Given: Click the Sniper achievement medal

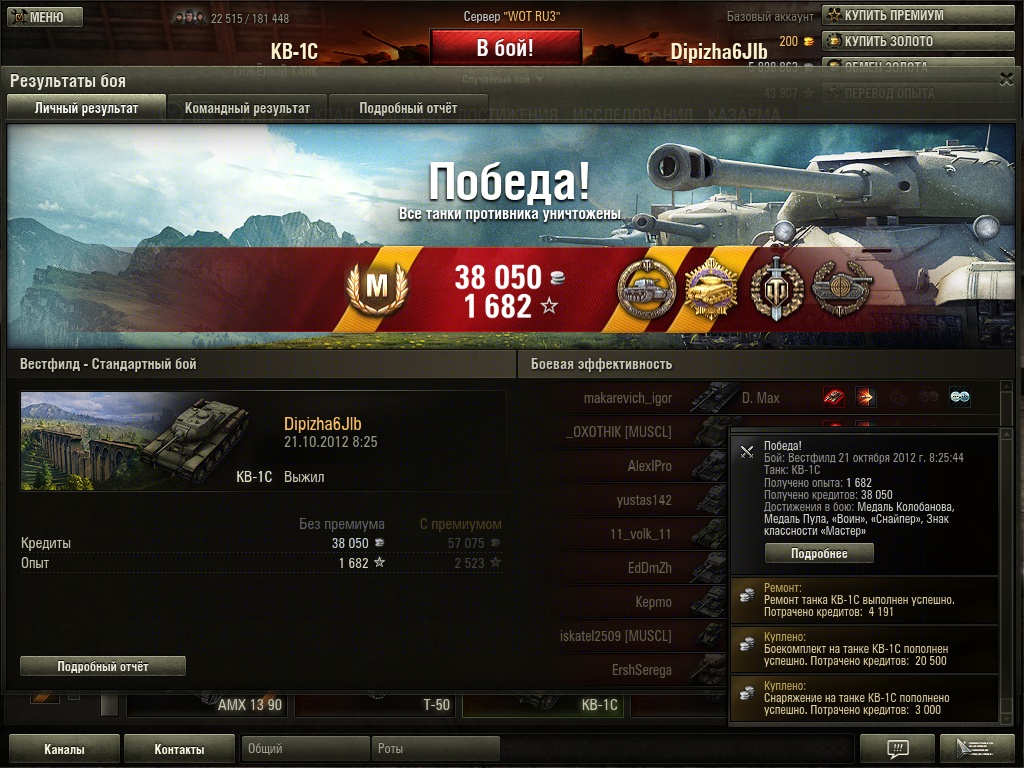Looking at the screenshot, I should point(841,288).
